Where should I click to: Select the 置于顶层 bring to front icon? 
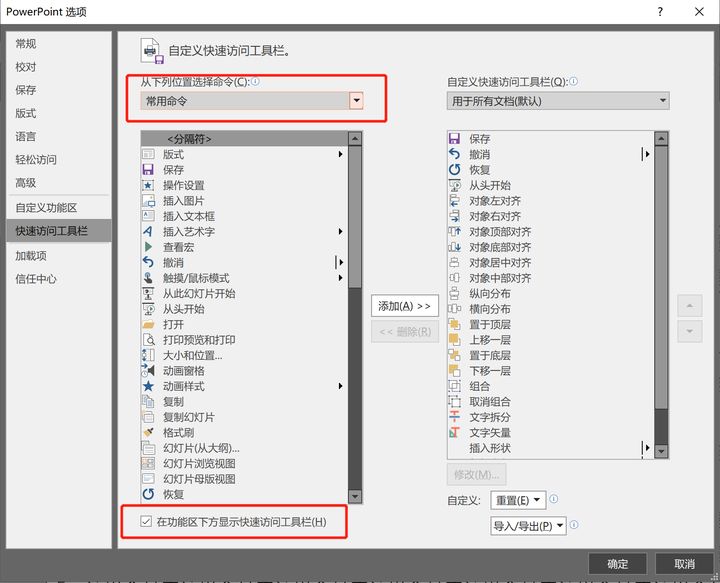point(454,325)
